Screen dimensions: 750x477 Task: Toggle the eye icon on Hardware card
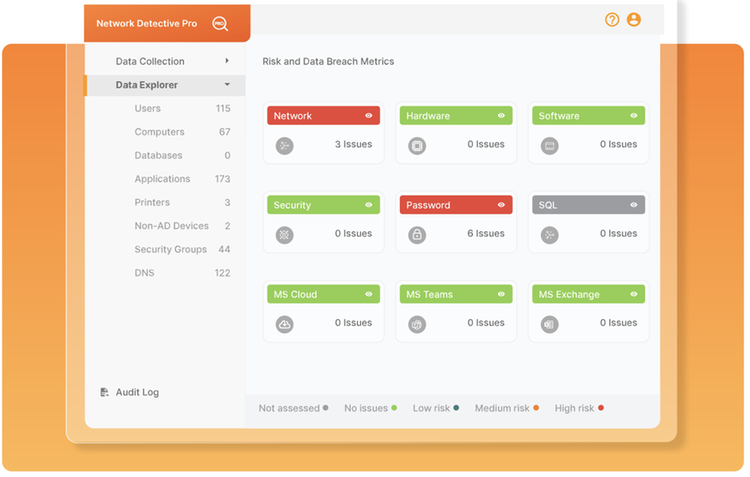501,115
